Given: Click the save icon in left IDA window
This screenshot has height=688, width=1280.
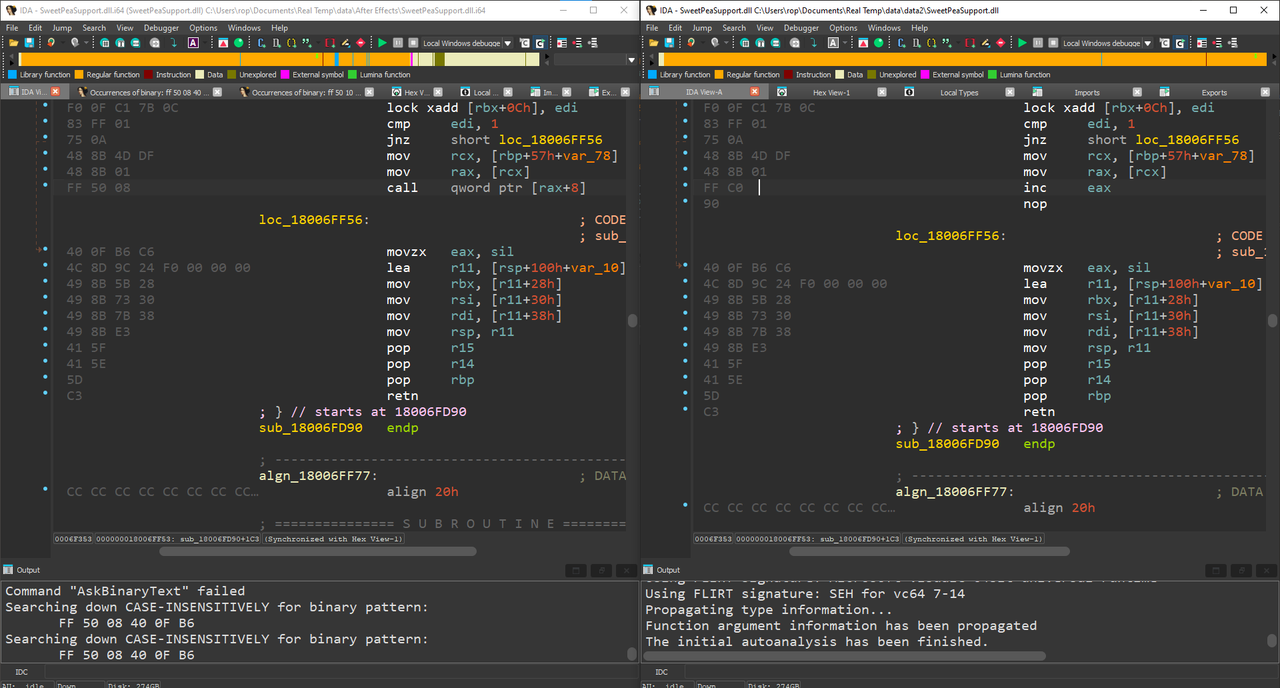Looking at the screenshot, I should (29, 43).
